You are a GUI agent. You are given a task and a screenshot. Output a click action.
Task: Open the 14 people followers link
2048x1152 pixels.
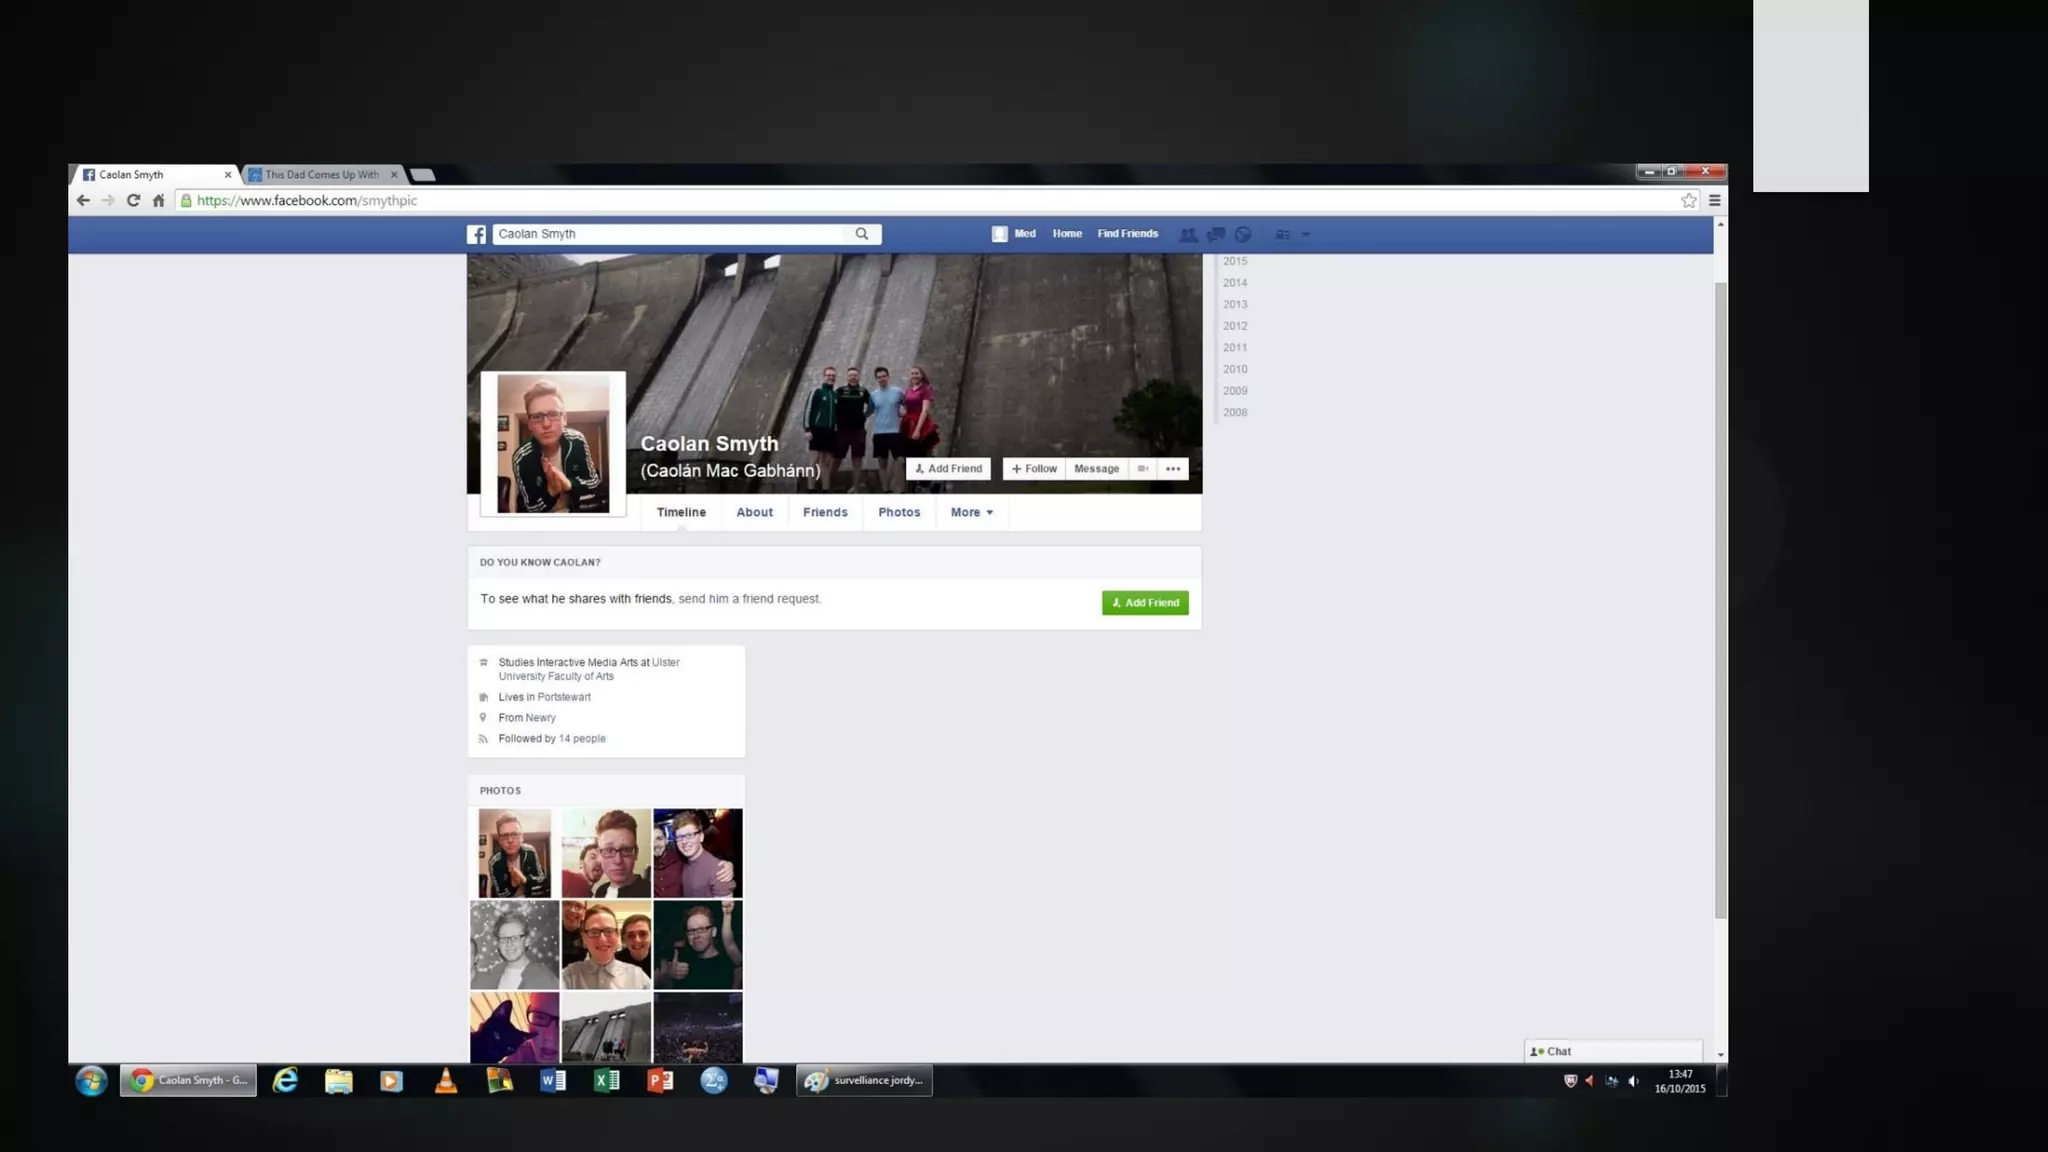582,739
